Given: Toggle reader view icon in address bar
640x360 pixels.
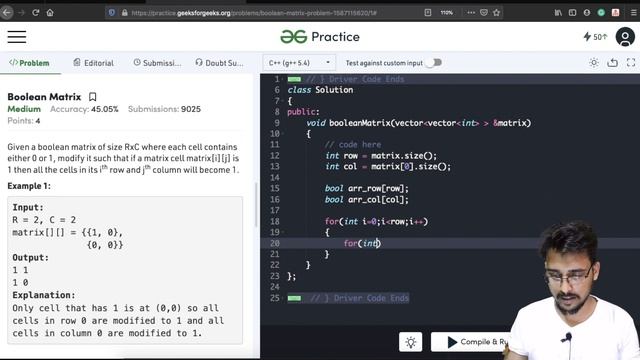Looking at the screenshot, I should point(427,13).
